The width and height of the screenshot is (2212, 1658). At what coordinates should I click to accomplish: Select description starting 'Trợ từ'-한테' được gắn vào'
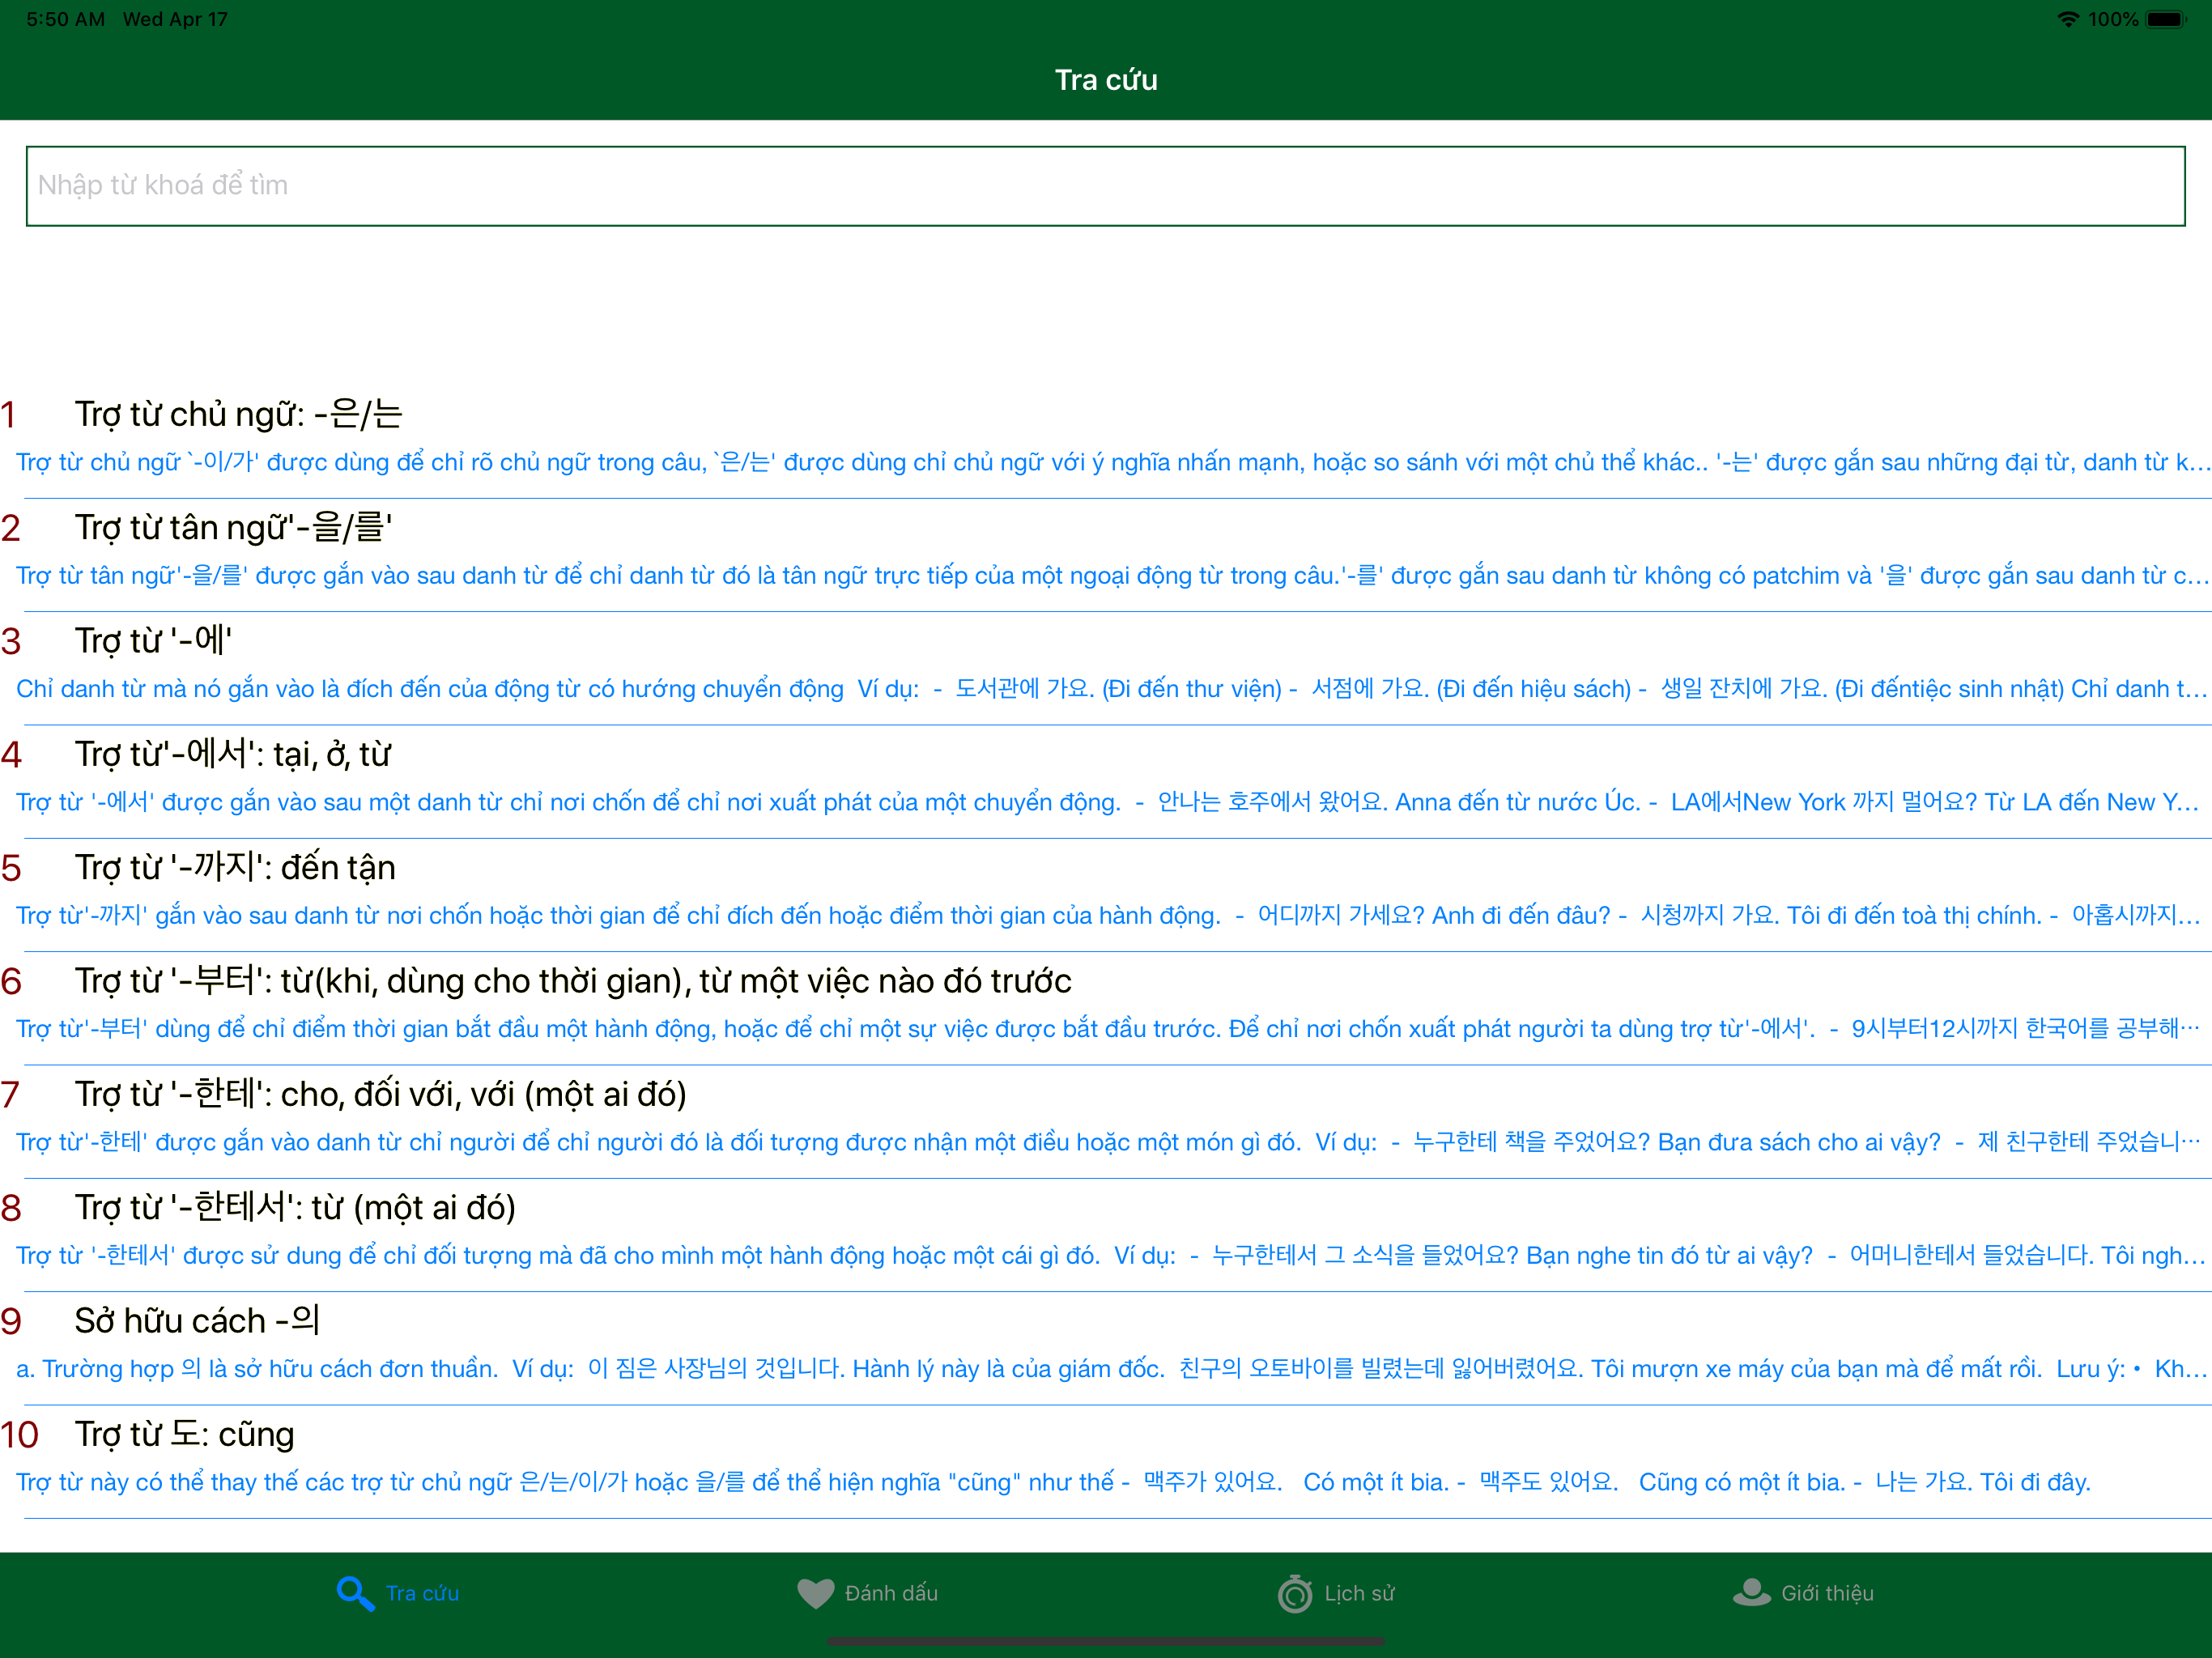(x=1108, y=1142)
